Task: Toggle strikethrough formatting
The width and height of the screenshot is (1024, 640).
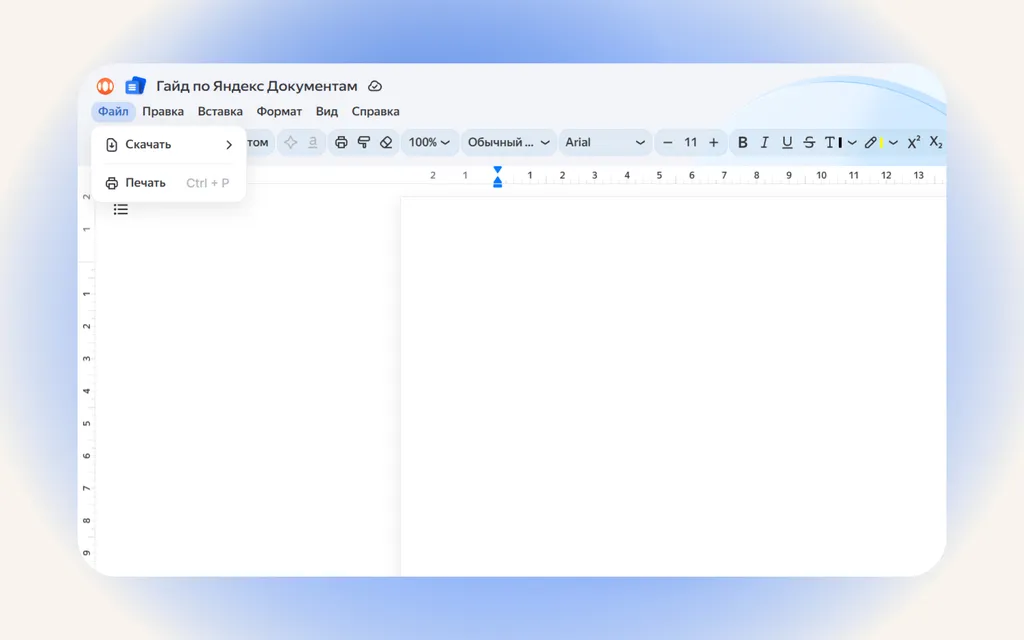Action: [809, 142]
